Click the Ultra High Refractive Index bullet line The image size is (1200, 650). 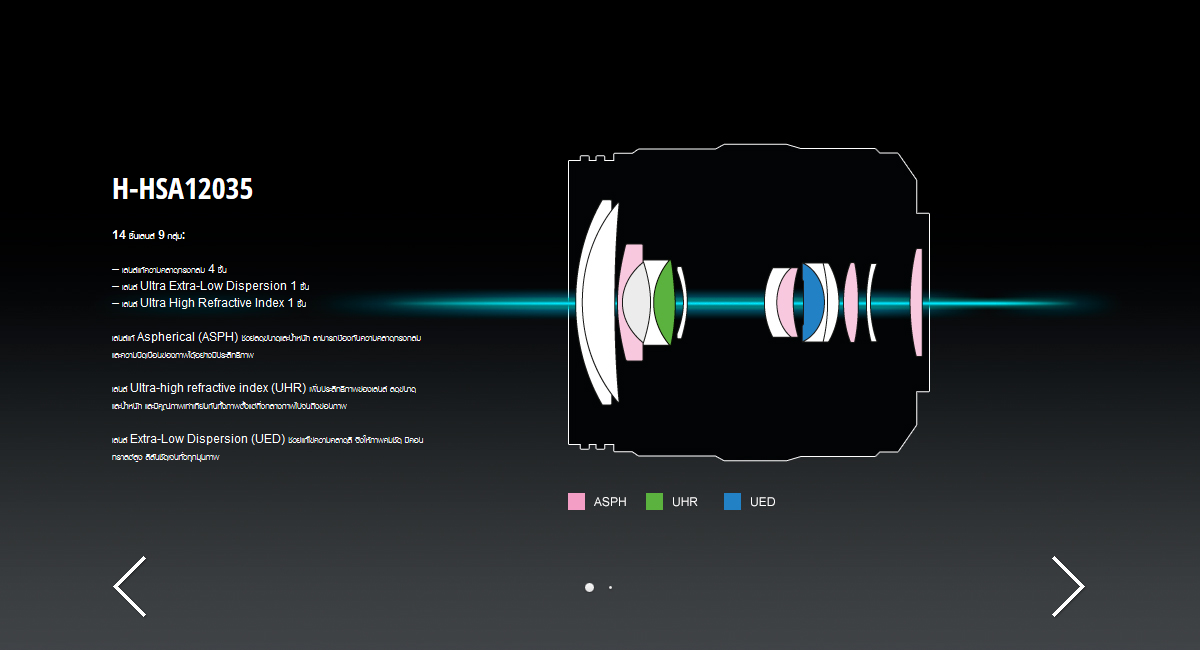(208, 303)
